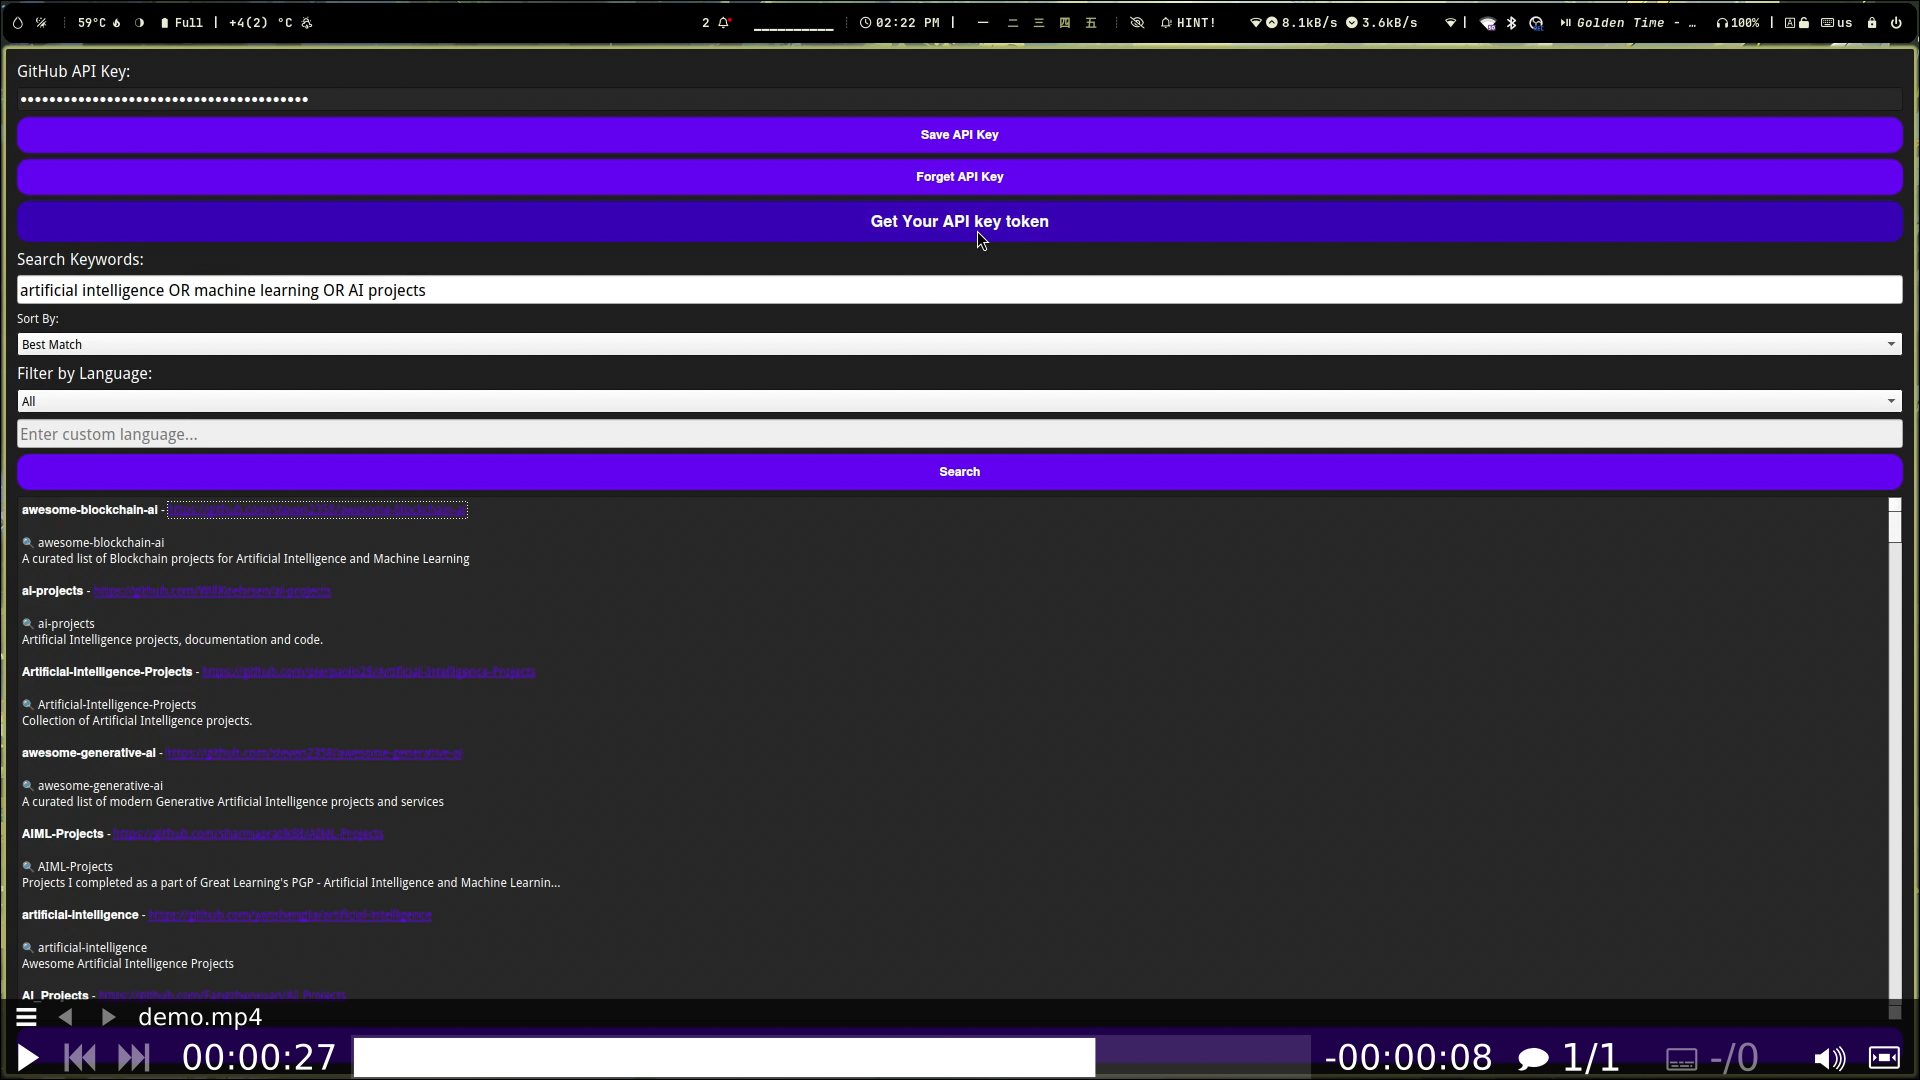
Task: Open the Sort By Best Match dropdown
Action: click(x=959, y=344)
